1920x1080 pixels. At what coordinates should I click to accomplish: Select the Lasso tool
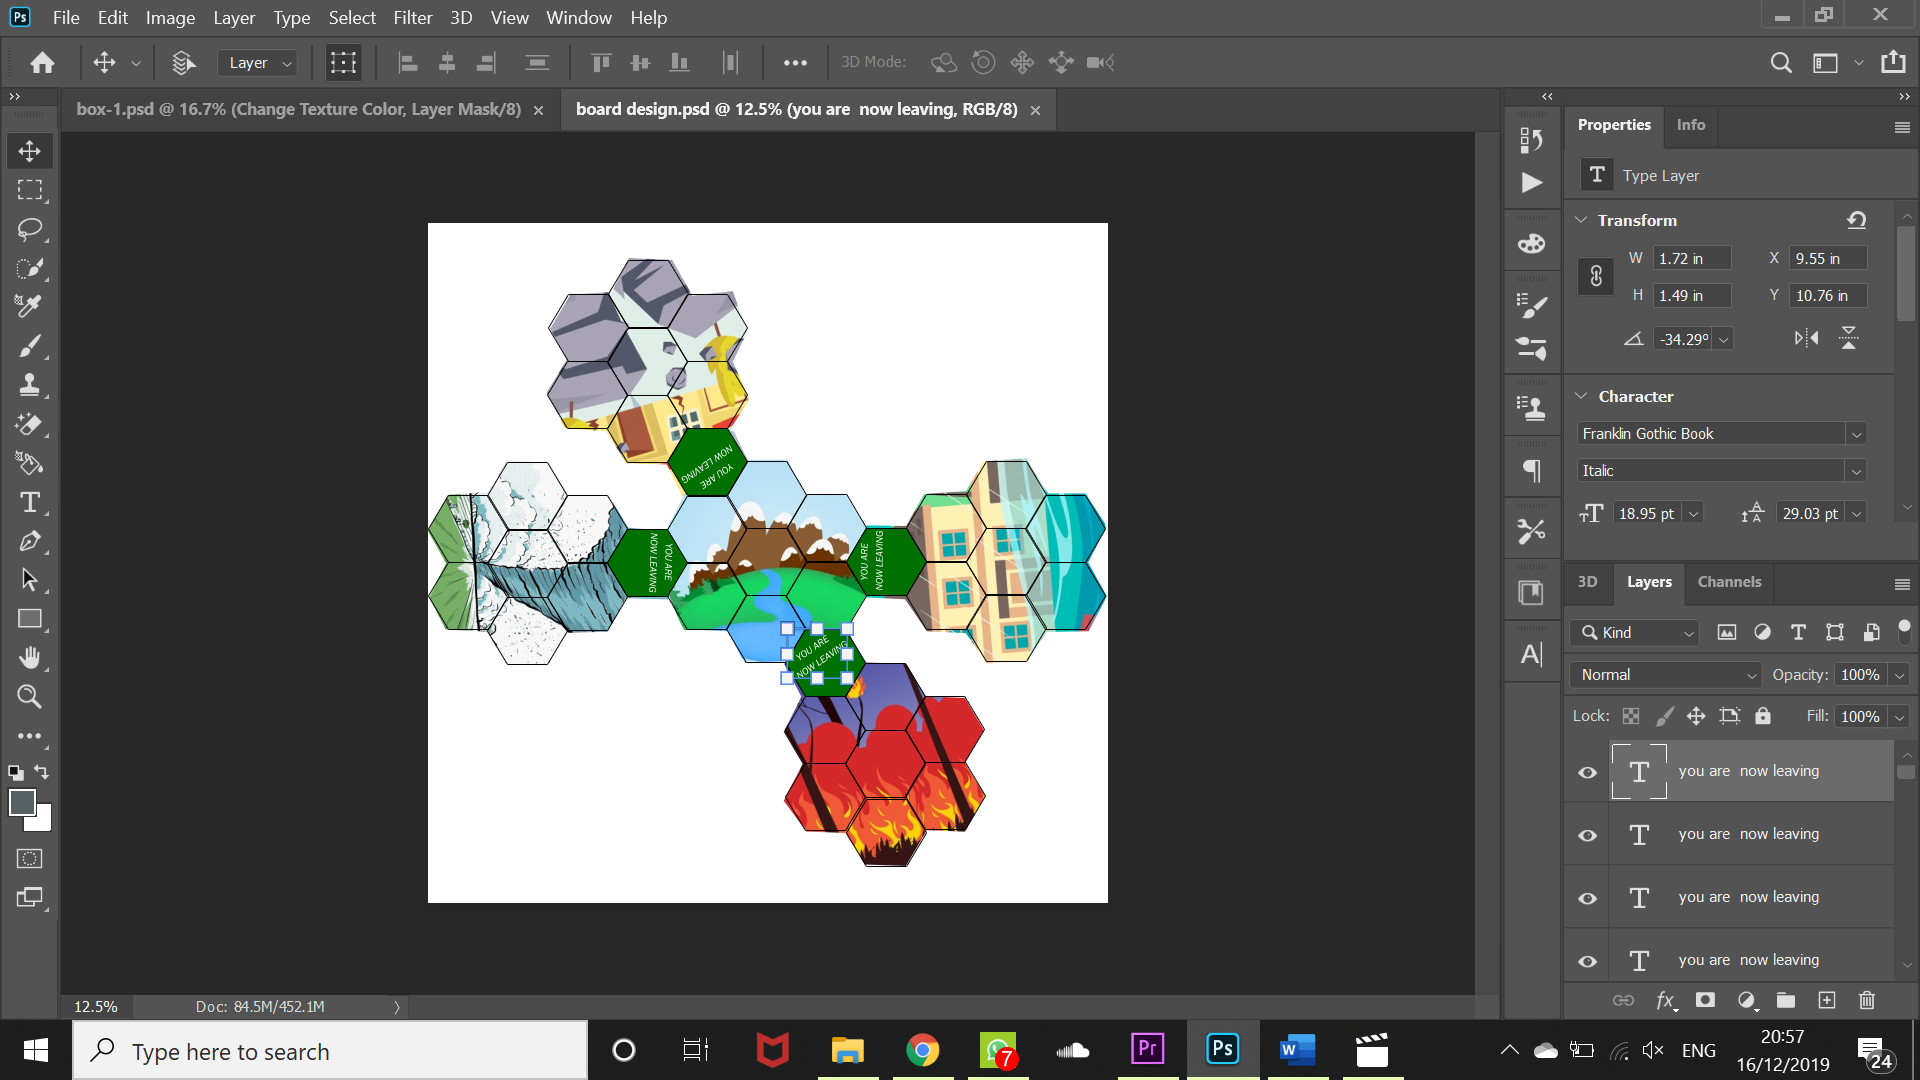click(x=29, y=229)
